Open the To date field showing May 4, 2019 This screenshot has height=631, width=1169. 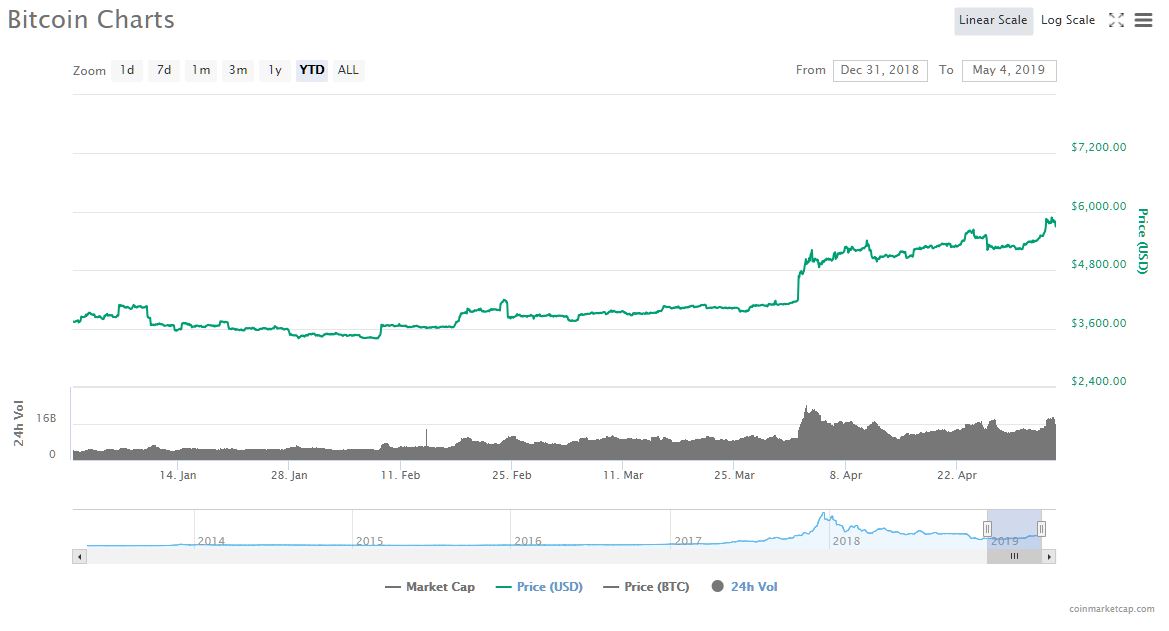pos(1009,70)
